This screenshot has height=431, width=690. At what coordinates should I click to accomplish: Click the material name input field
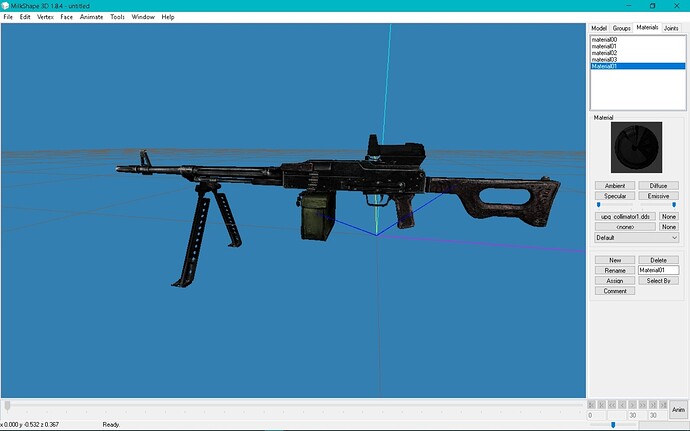click(658, 270)
